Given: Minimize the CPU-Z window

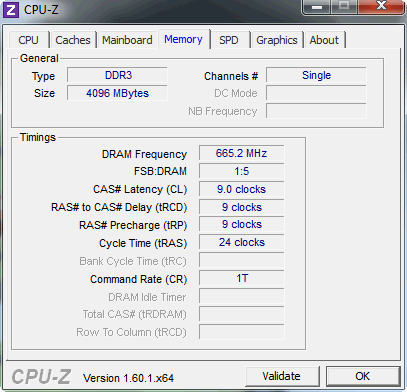Looking at the screenshot, I should (317, 7).
